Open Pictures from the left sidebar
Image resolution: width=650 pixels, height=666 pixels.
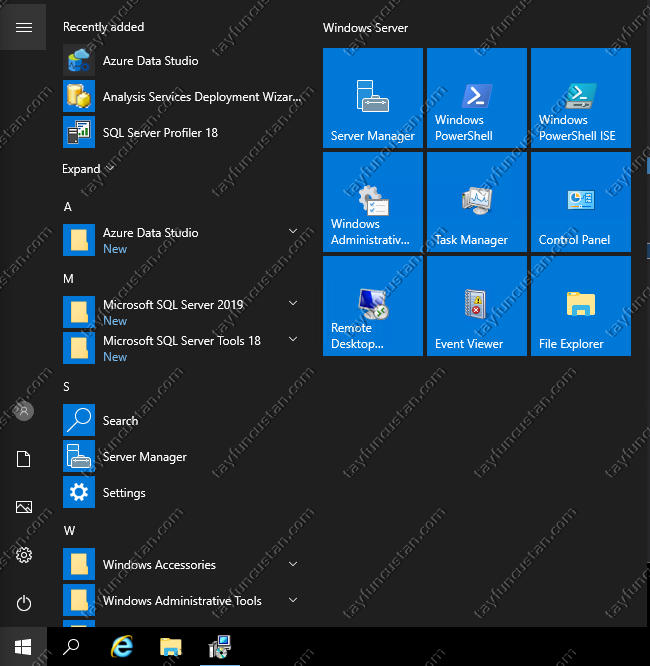pyautogui.click(x=24, y=507)
